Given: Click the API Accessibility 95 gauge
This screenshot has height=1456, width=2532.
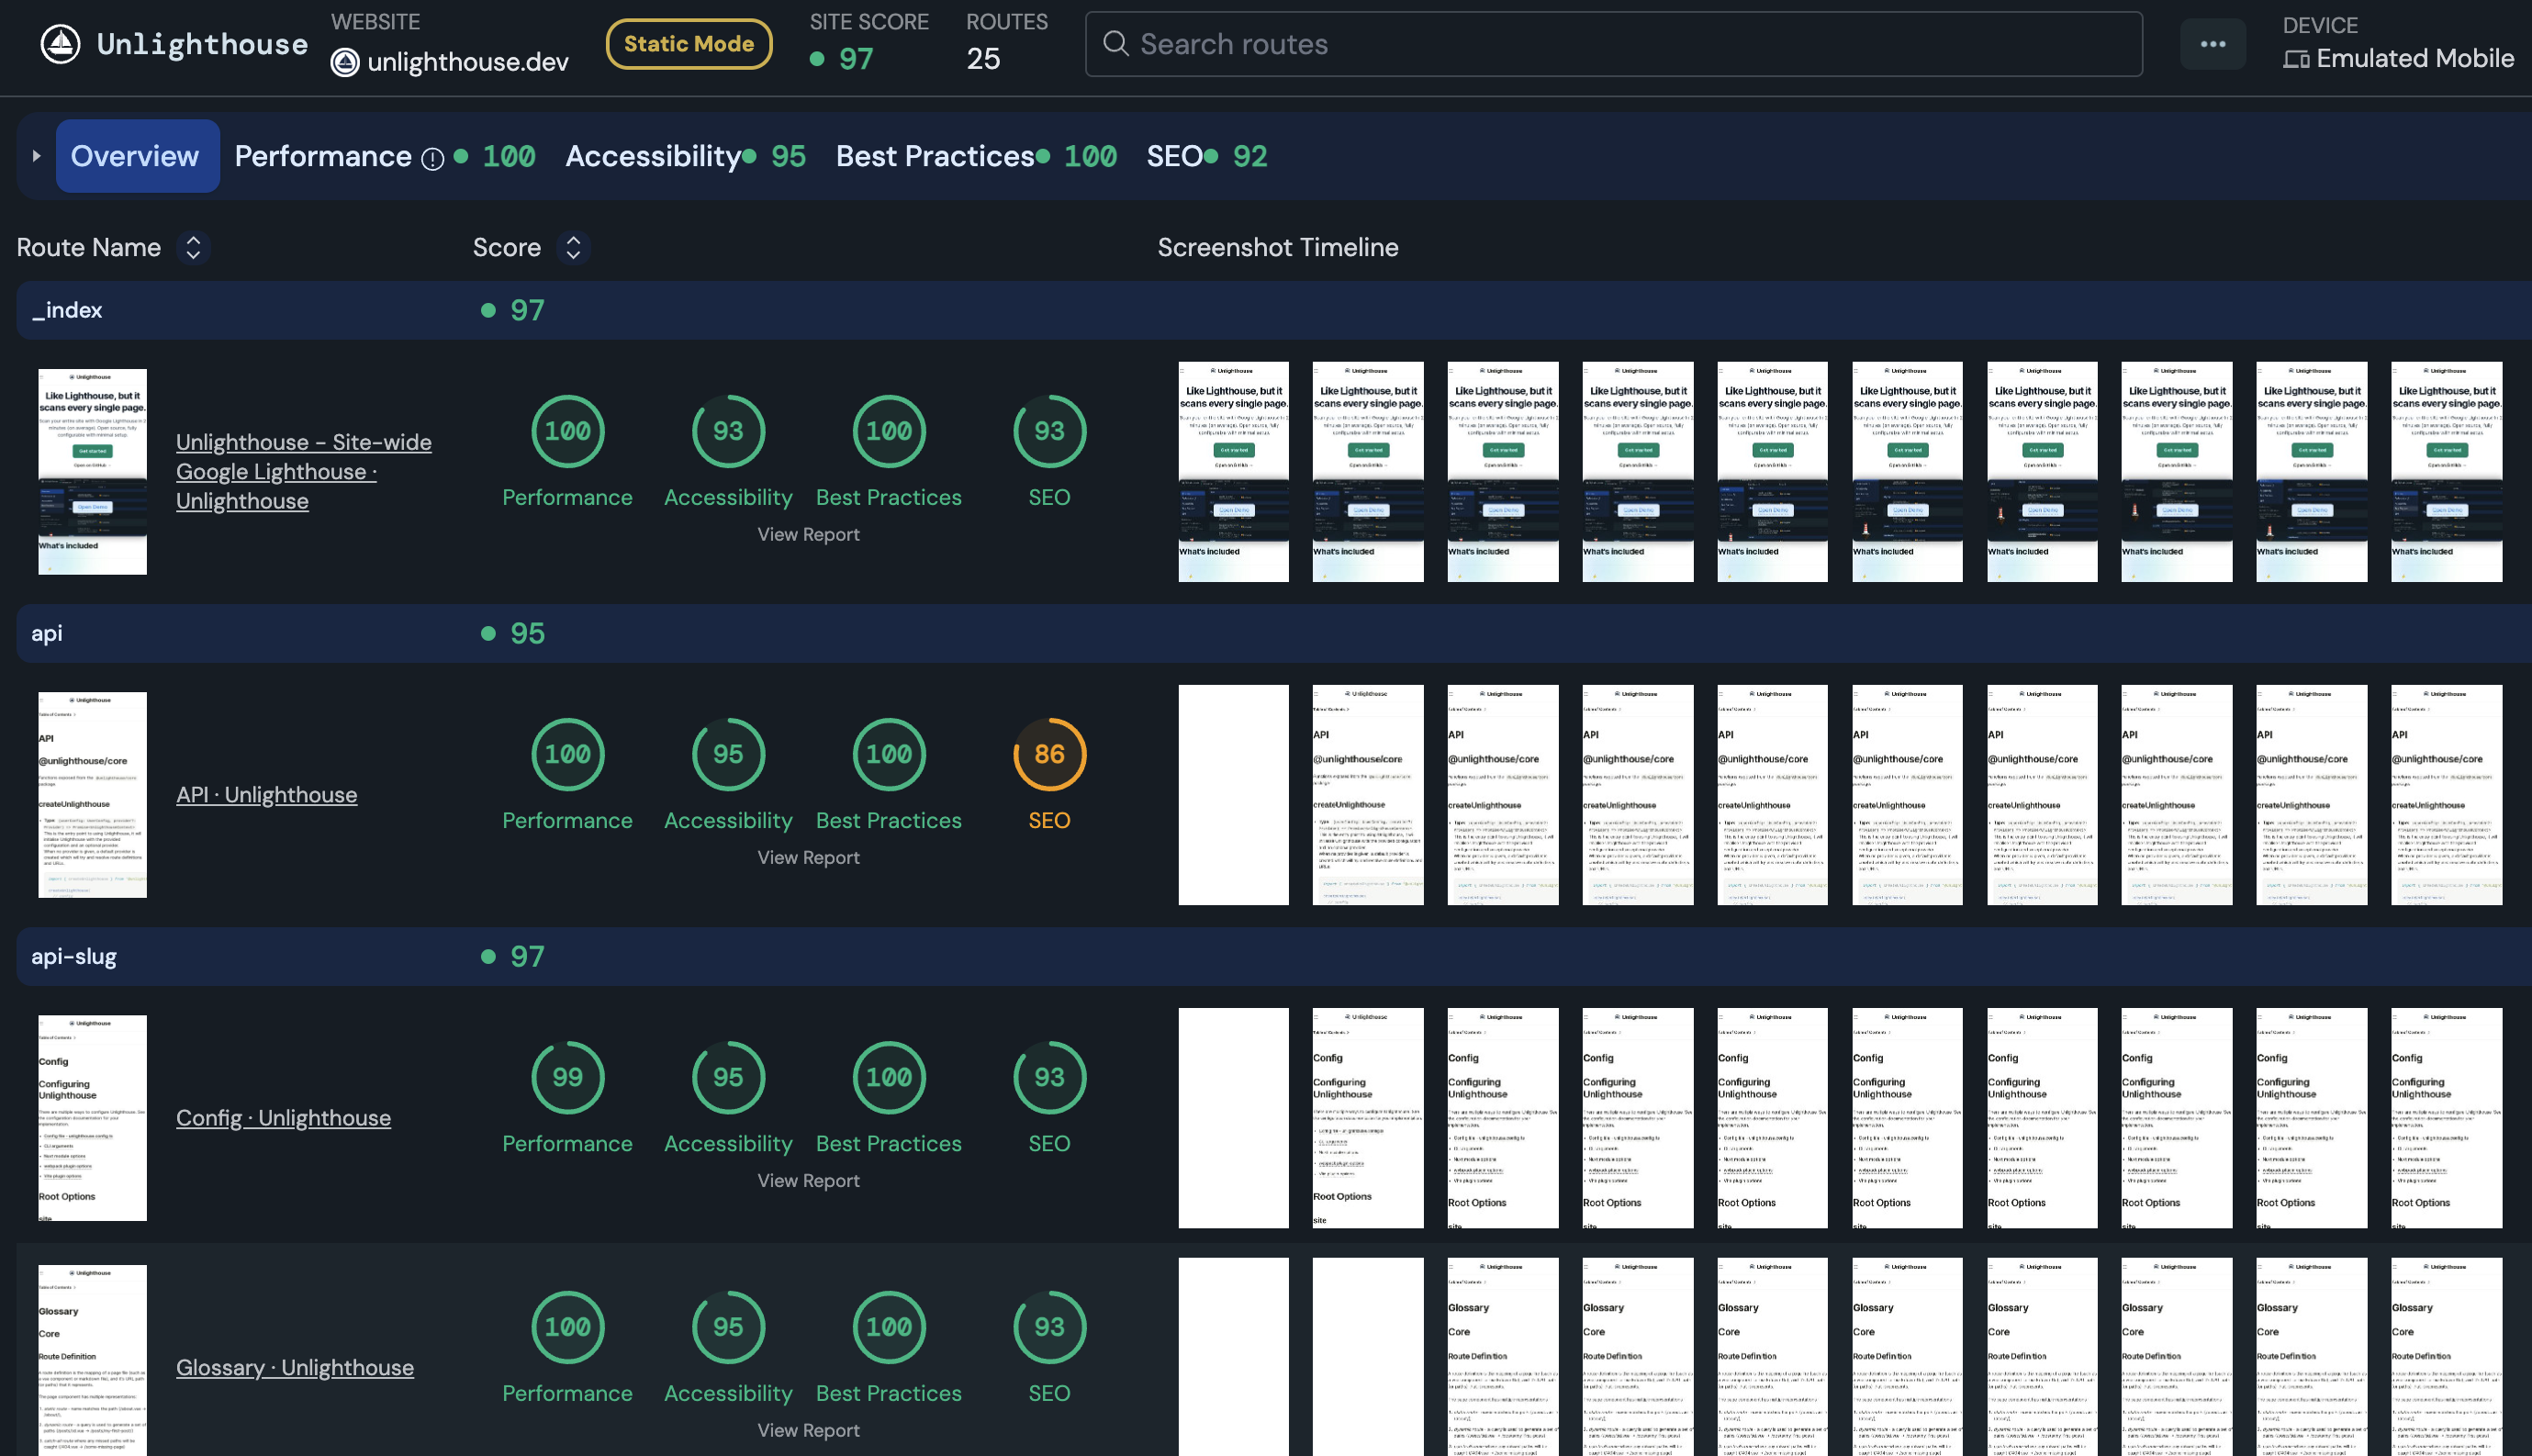Looking at the screenshot, I should click(x=728, y=754).
